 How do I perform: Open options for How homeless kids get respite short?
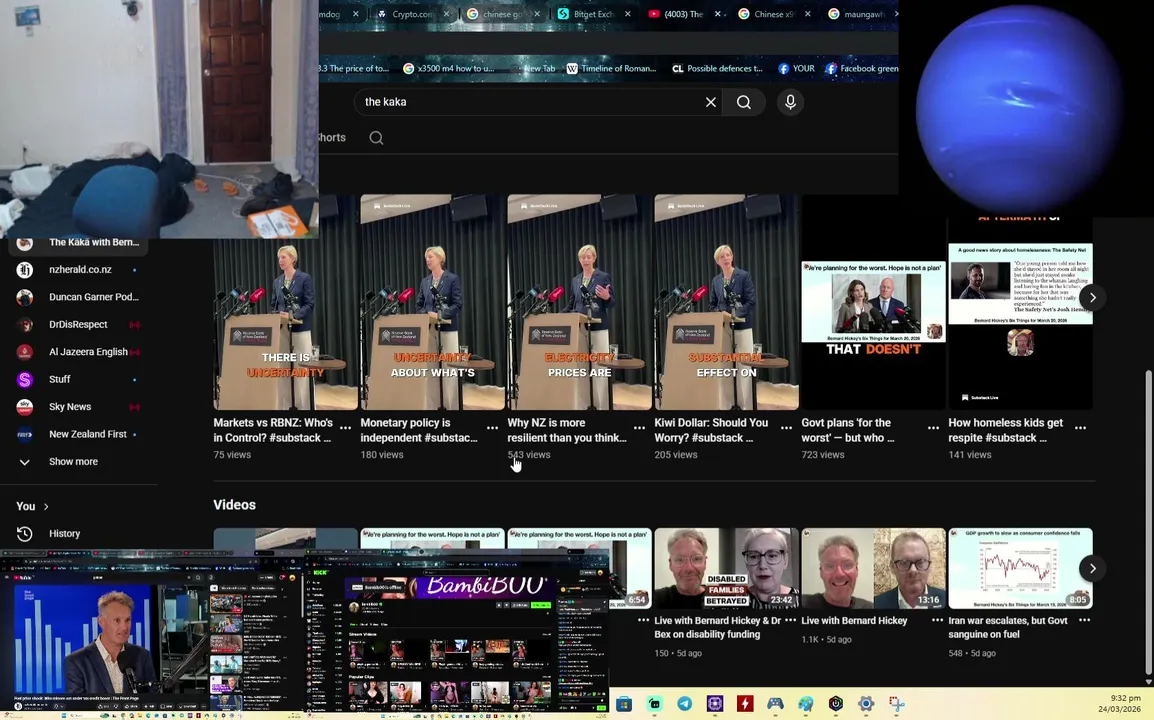click(x=1080, y=428)
